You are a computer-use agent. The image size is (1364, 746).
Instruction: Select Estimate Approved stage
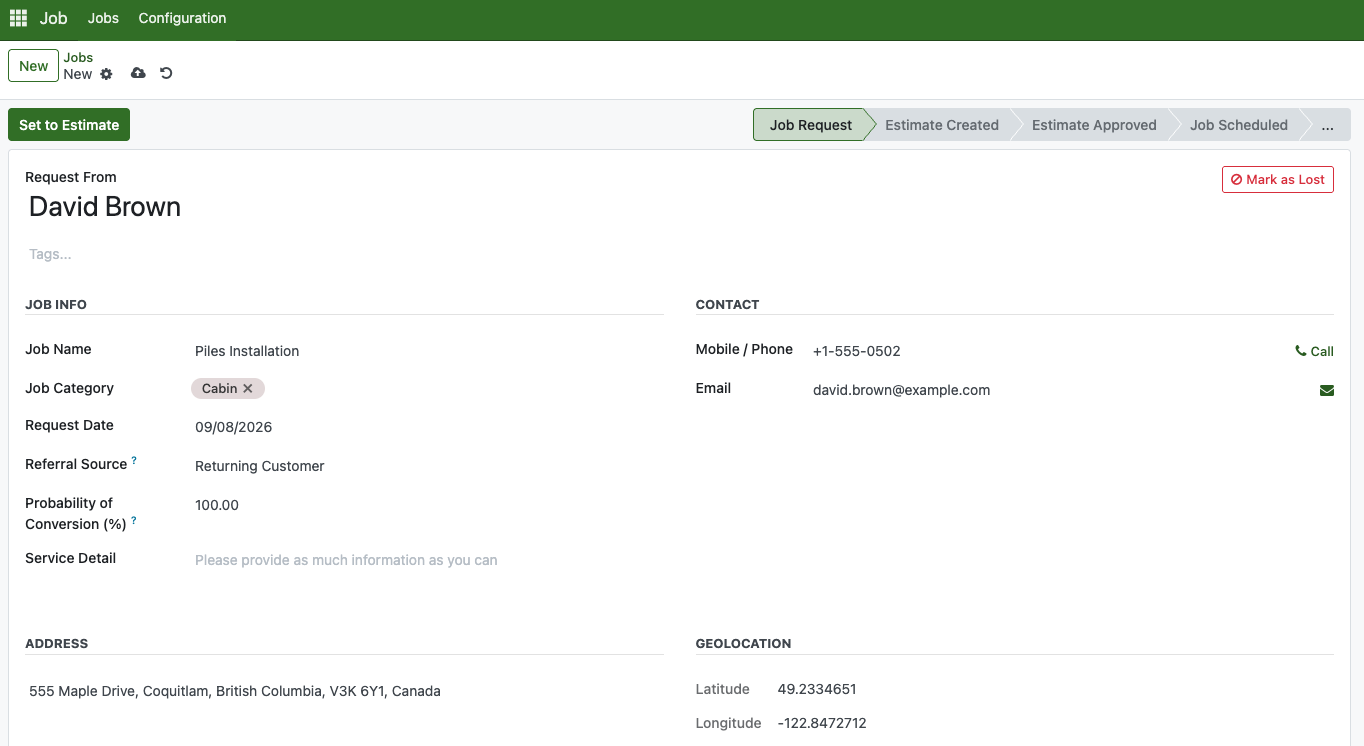tap(1094, 125)
